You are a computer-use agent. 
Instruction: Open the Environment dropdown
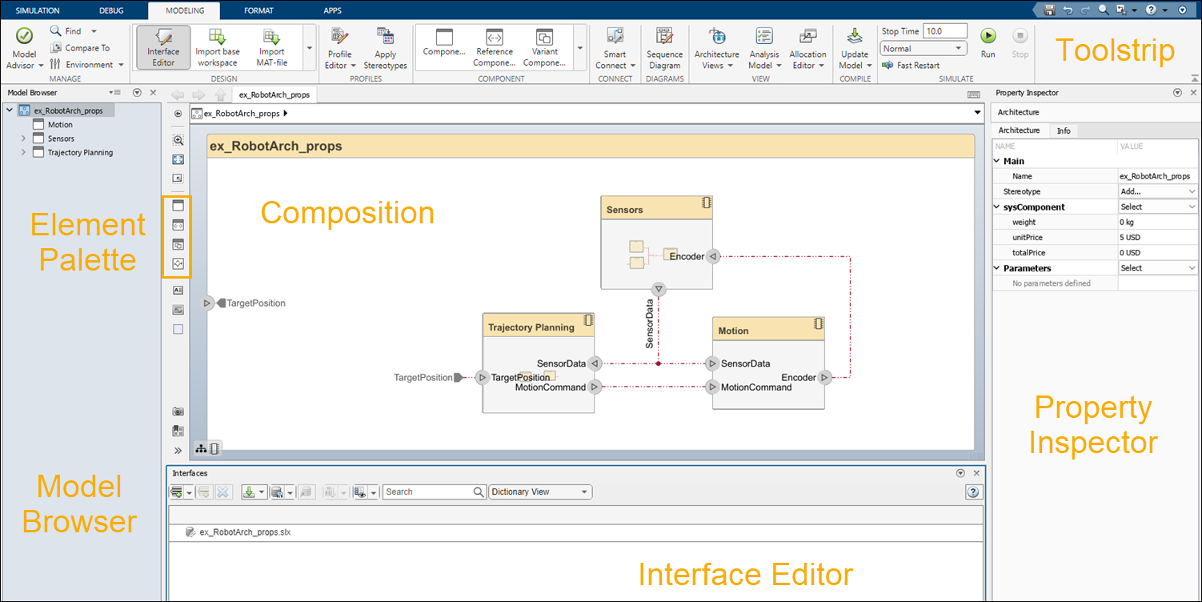point(86,64)
